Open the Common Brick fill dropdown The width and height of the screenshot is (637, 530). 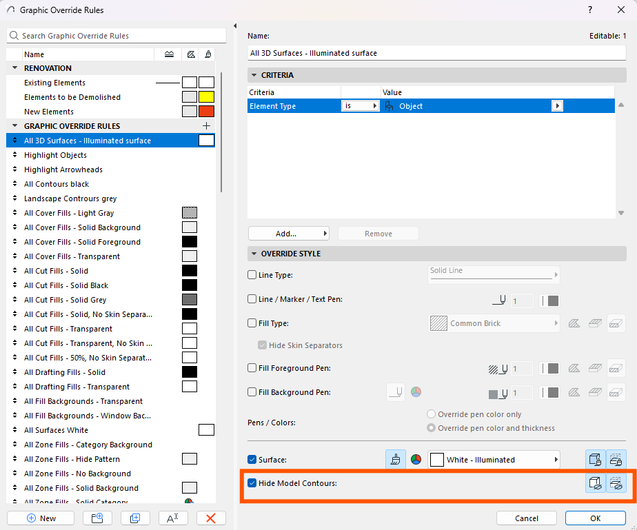coord(494,323)
